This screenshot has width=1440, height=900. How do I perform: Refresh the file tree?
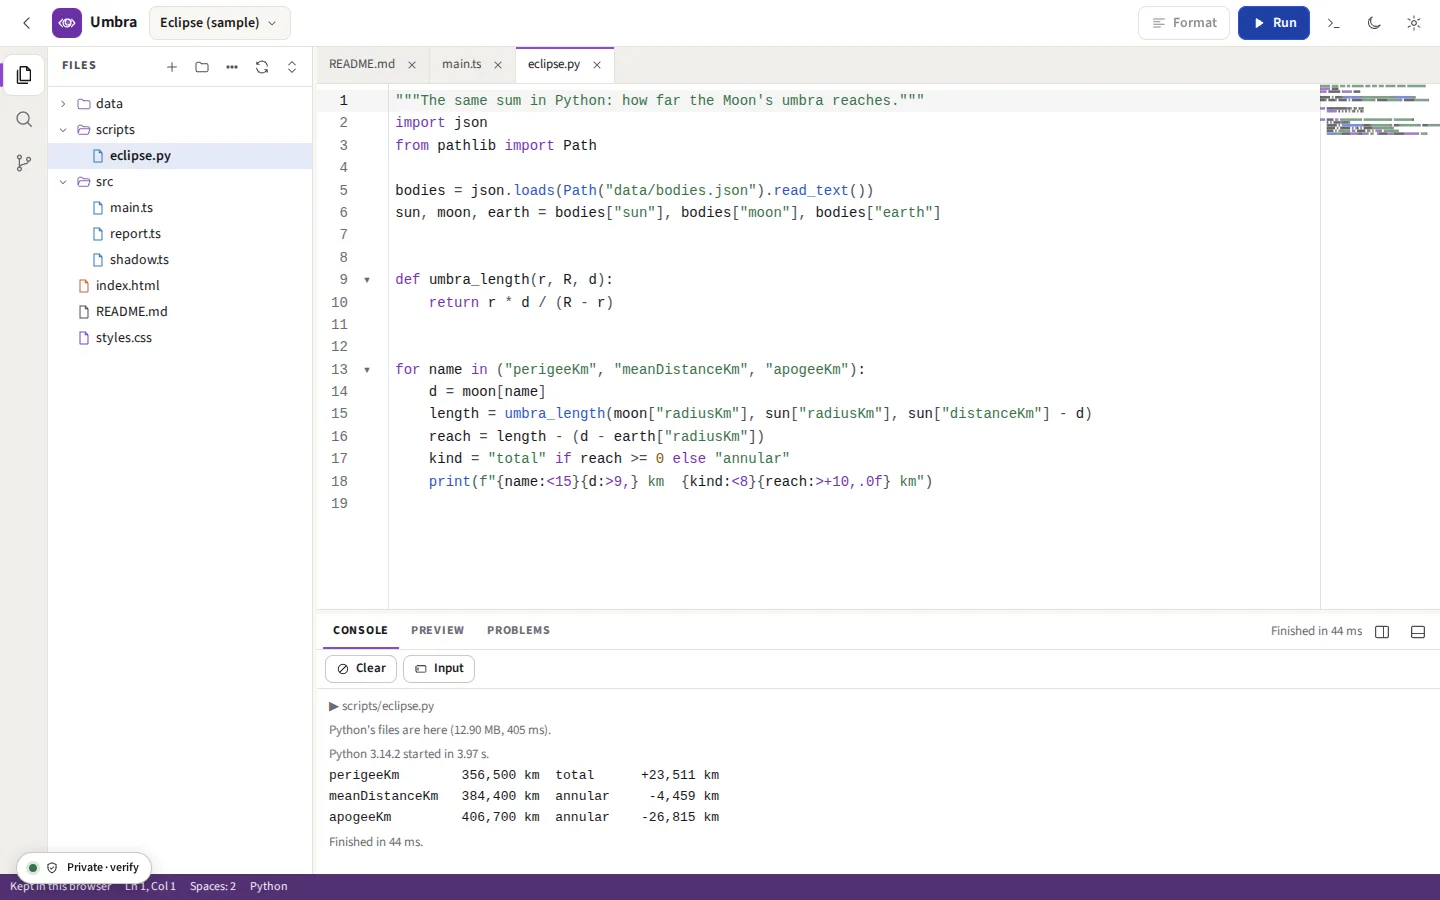pyautogui.click(x=262, y=67)
